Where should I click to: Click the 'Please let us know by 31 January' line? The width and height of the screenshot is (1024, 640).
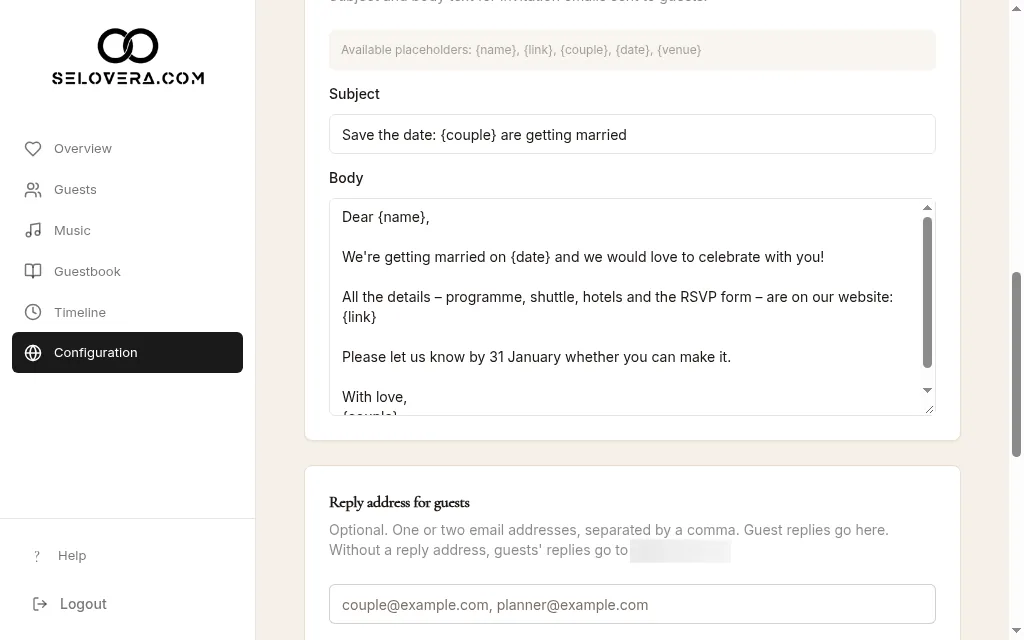[536, 357]
